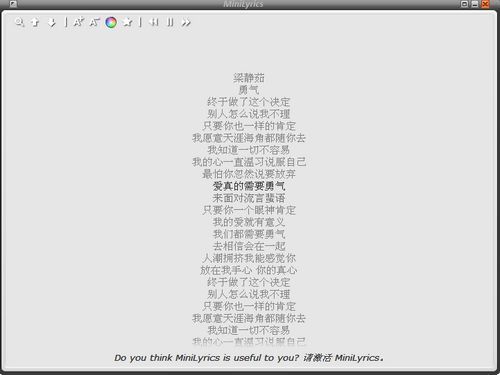500x375 pixels.
Task: Decrease lyrics font size with A- icon
Action: (x=95, y=22)
